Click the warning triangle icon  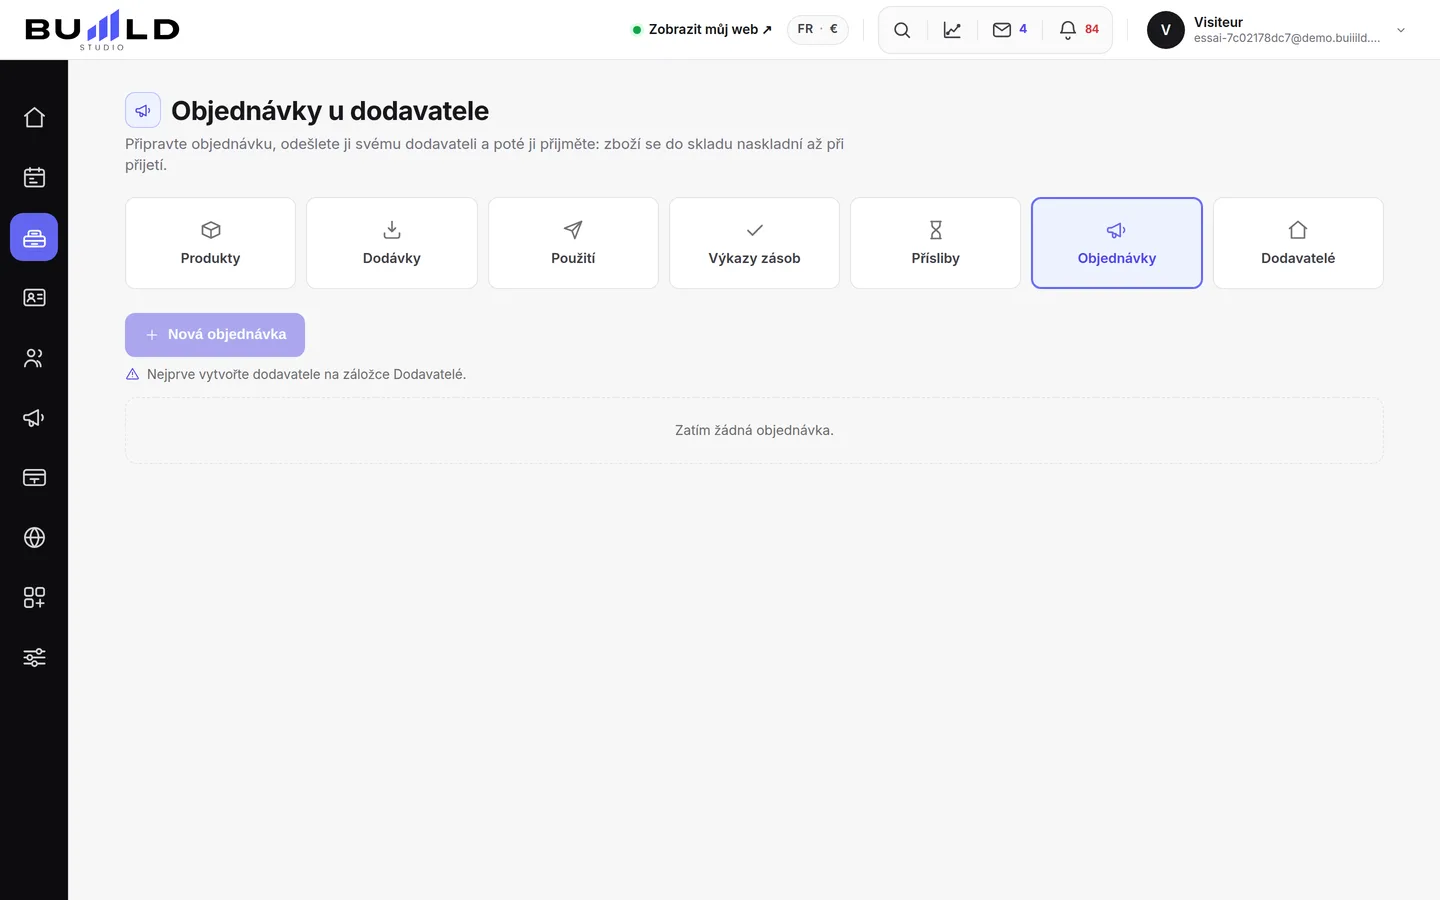[132, 374]
